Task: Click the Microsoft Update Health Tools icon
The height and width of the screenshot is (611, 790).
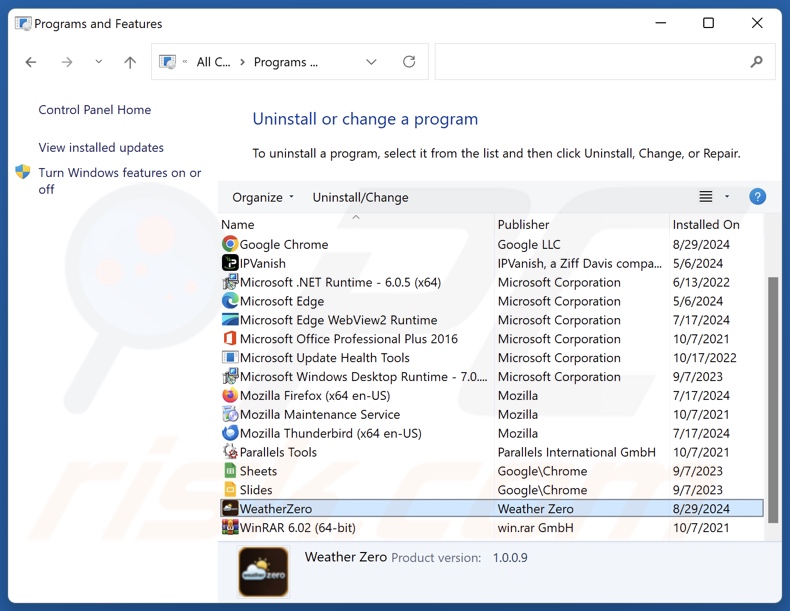Action: point(230,357)
